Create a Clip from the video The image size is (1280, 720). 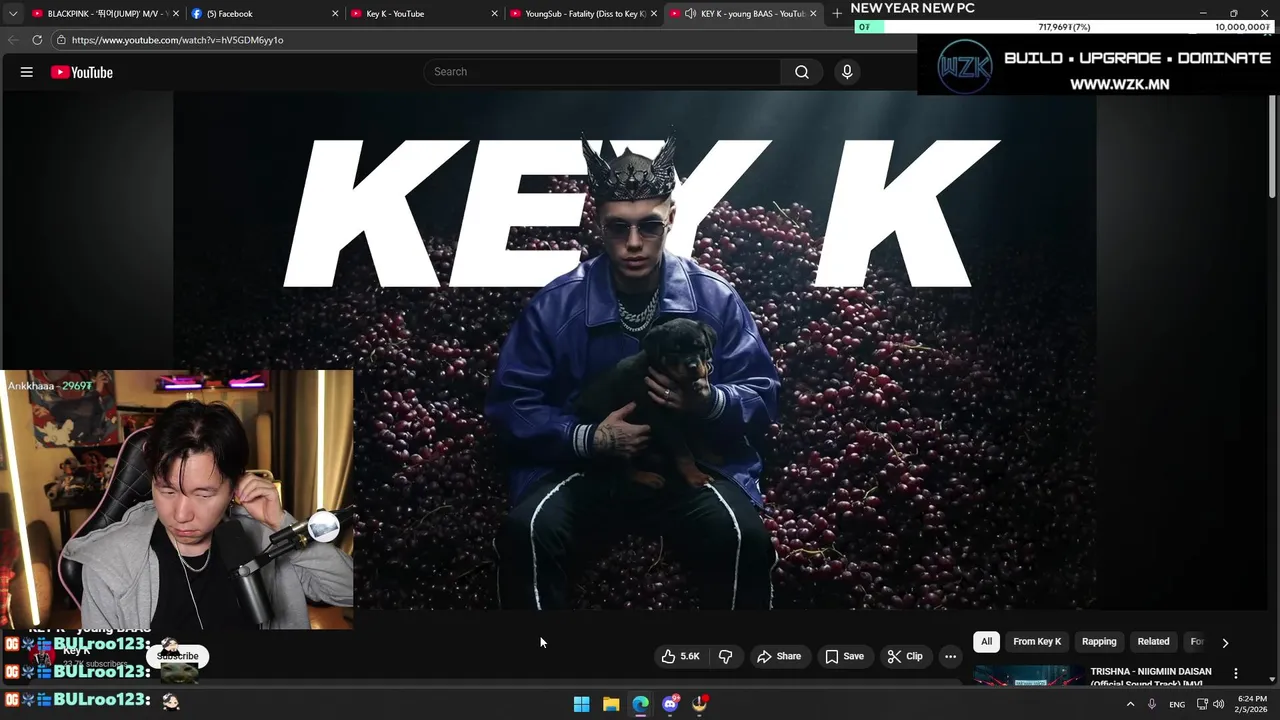pyautogui.click(x=904, y=656)
